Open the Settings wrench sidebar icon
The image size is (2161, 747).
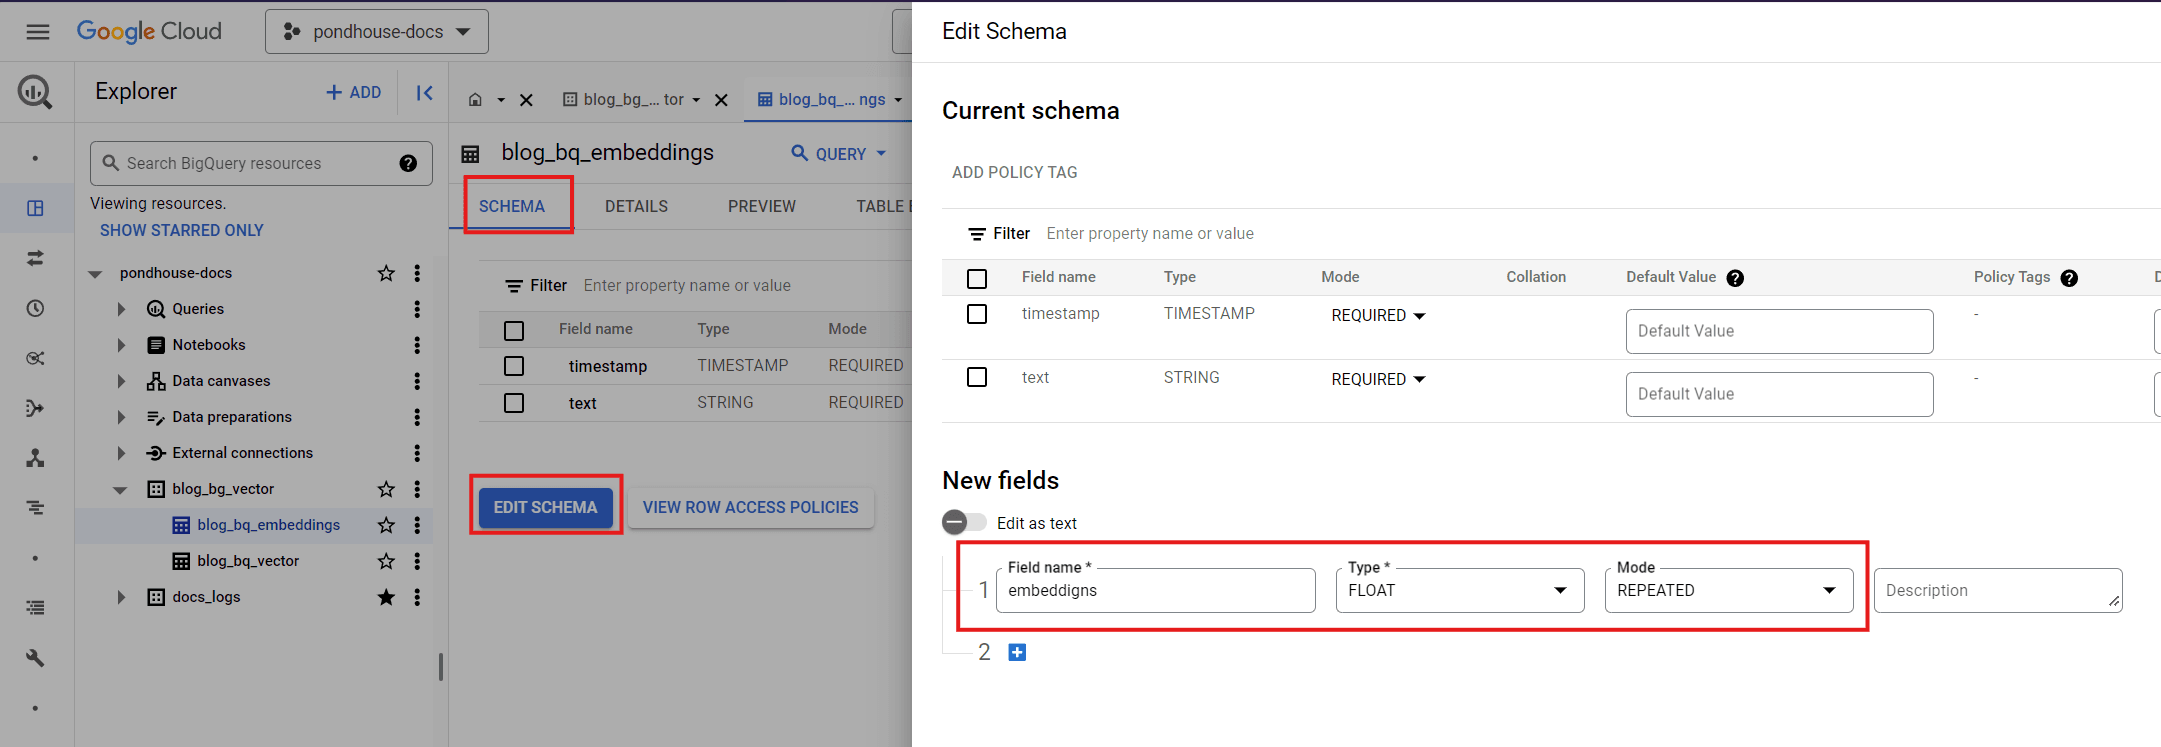click(35, 658)
